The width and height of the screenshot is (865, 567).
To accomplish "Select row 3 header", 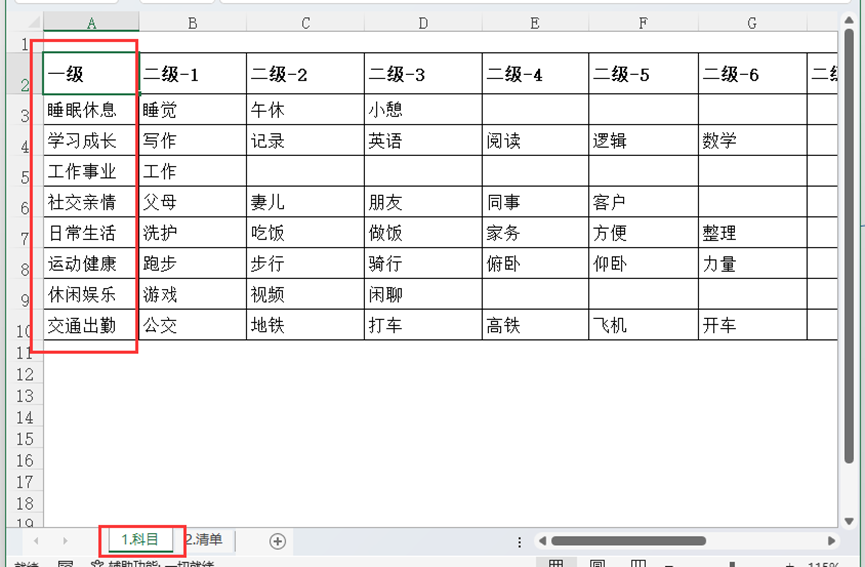I will tap(25, 109).
